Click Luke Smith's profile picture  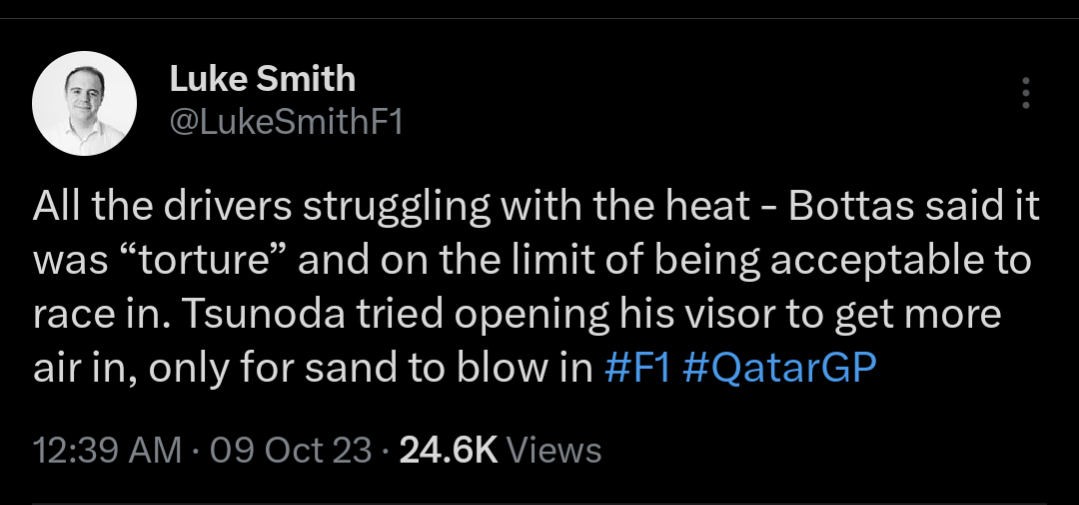[x=84, y=103]
